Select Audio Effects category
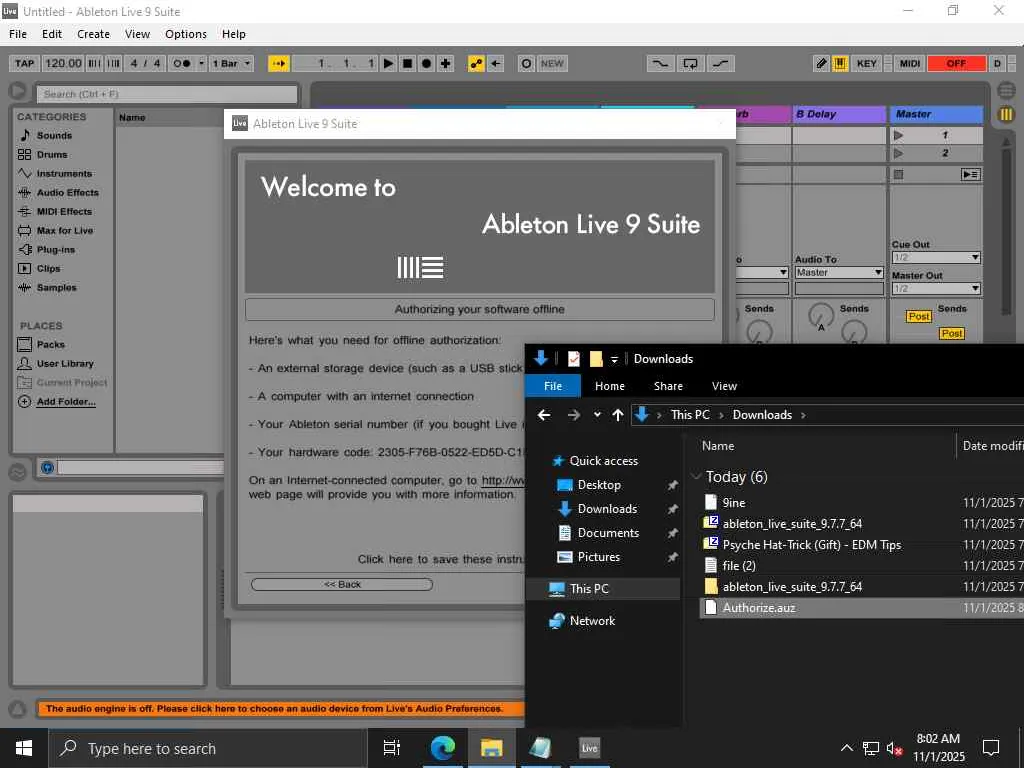Image resolution: width=1024 pixels, height=768 pixels. pyautogui.click(x=67, y=193)
